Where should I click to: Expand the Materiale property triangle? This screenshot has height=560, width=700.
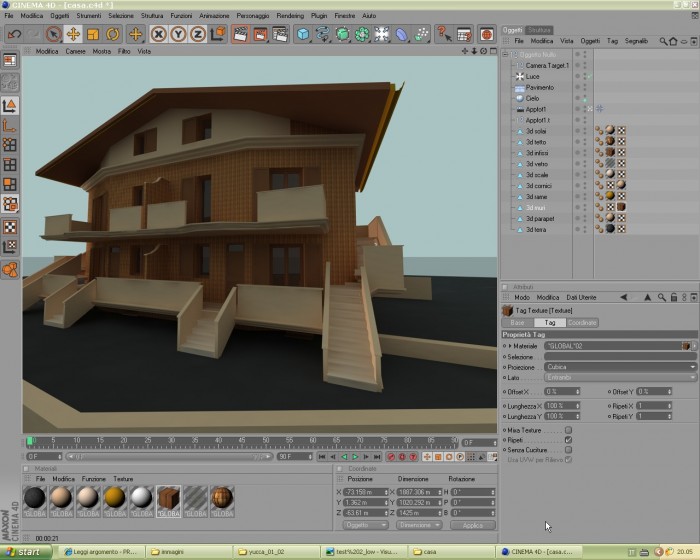pos(510,346)
